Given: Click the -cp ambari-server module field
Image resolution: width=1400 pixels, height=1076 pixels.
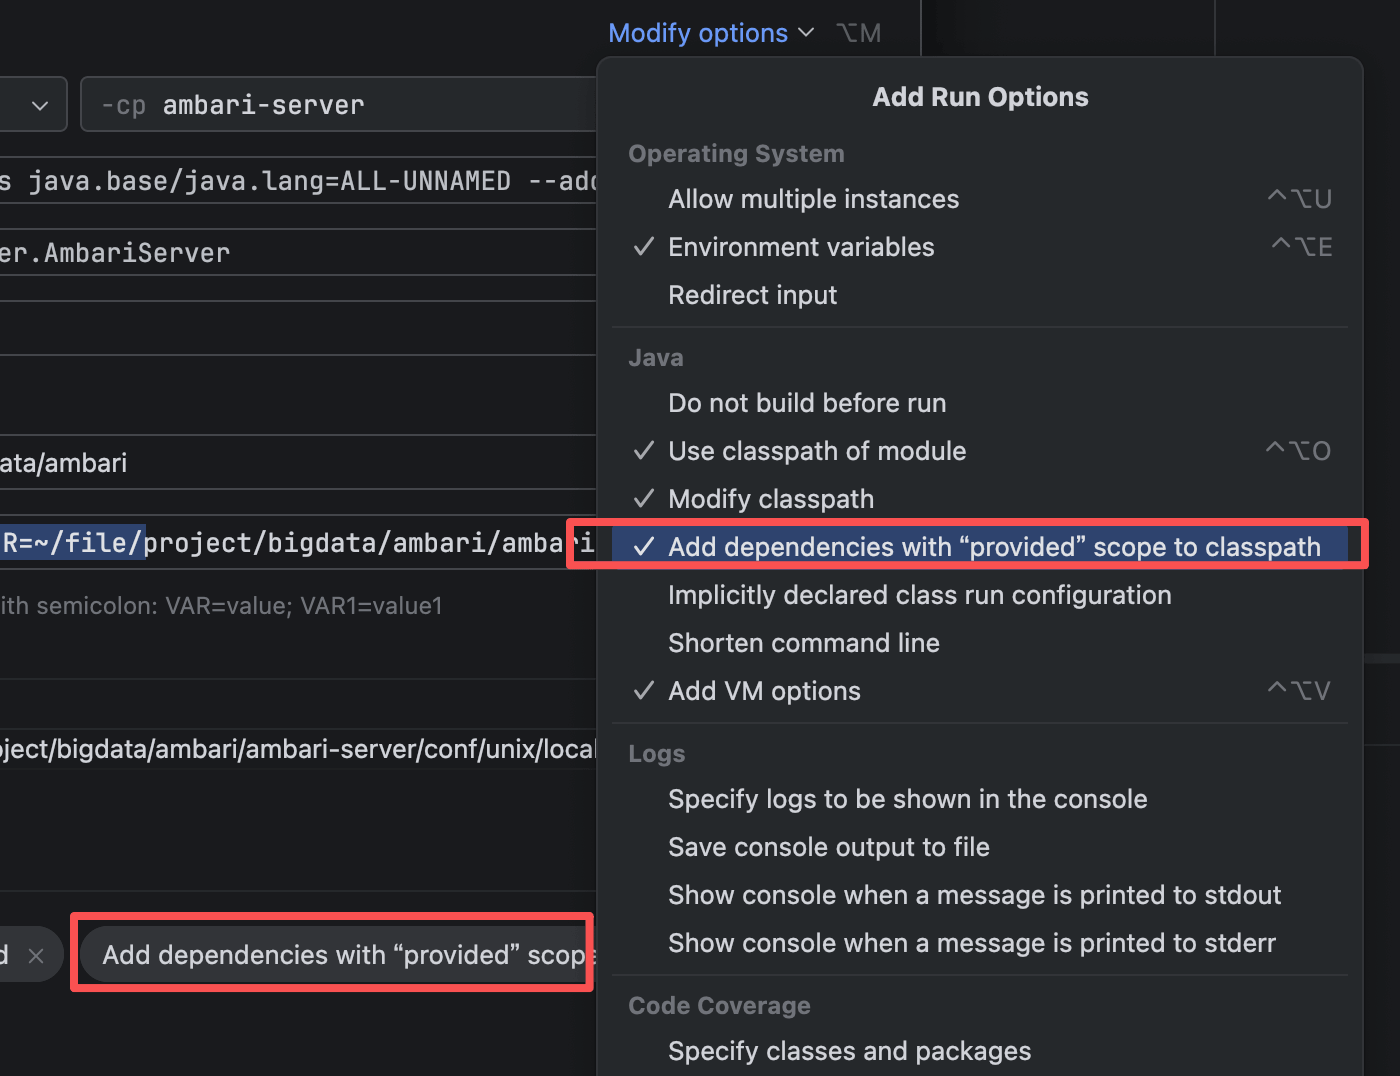Looking at the screenshot, I should coord(340,105).
